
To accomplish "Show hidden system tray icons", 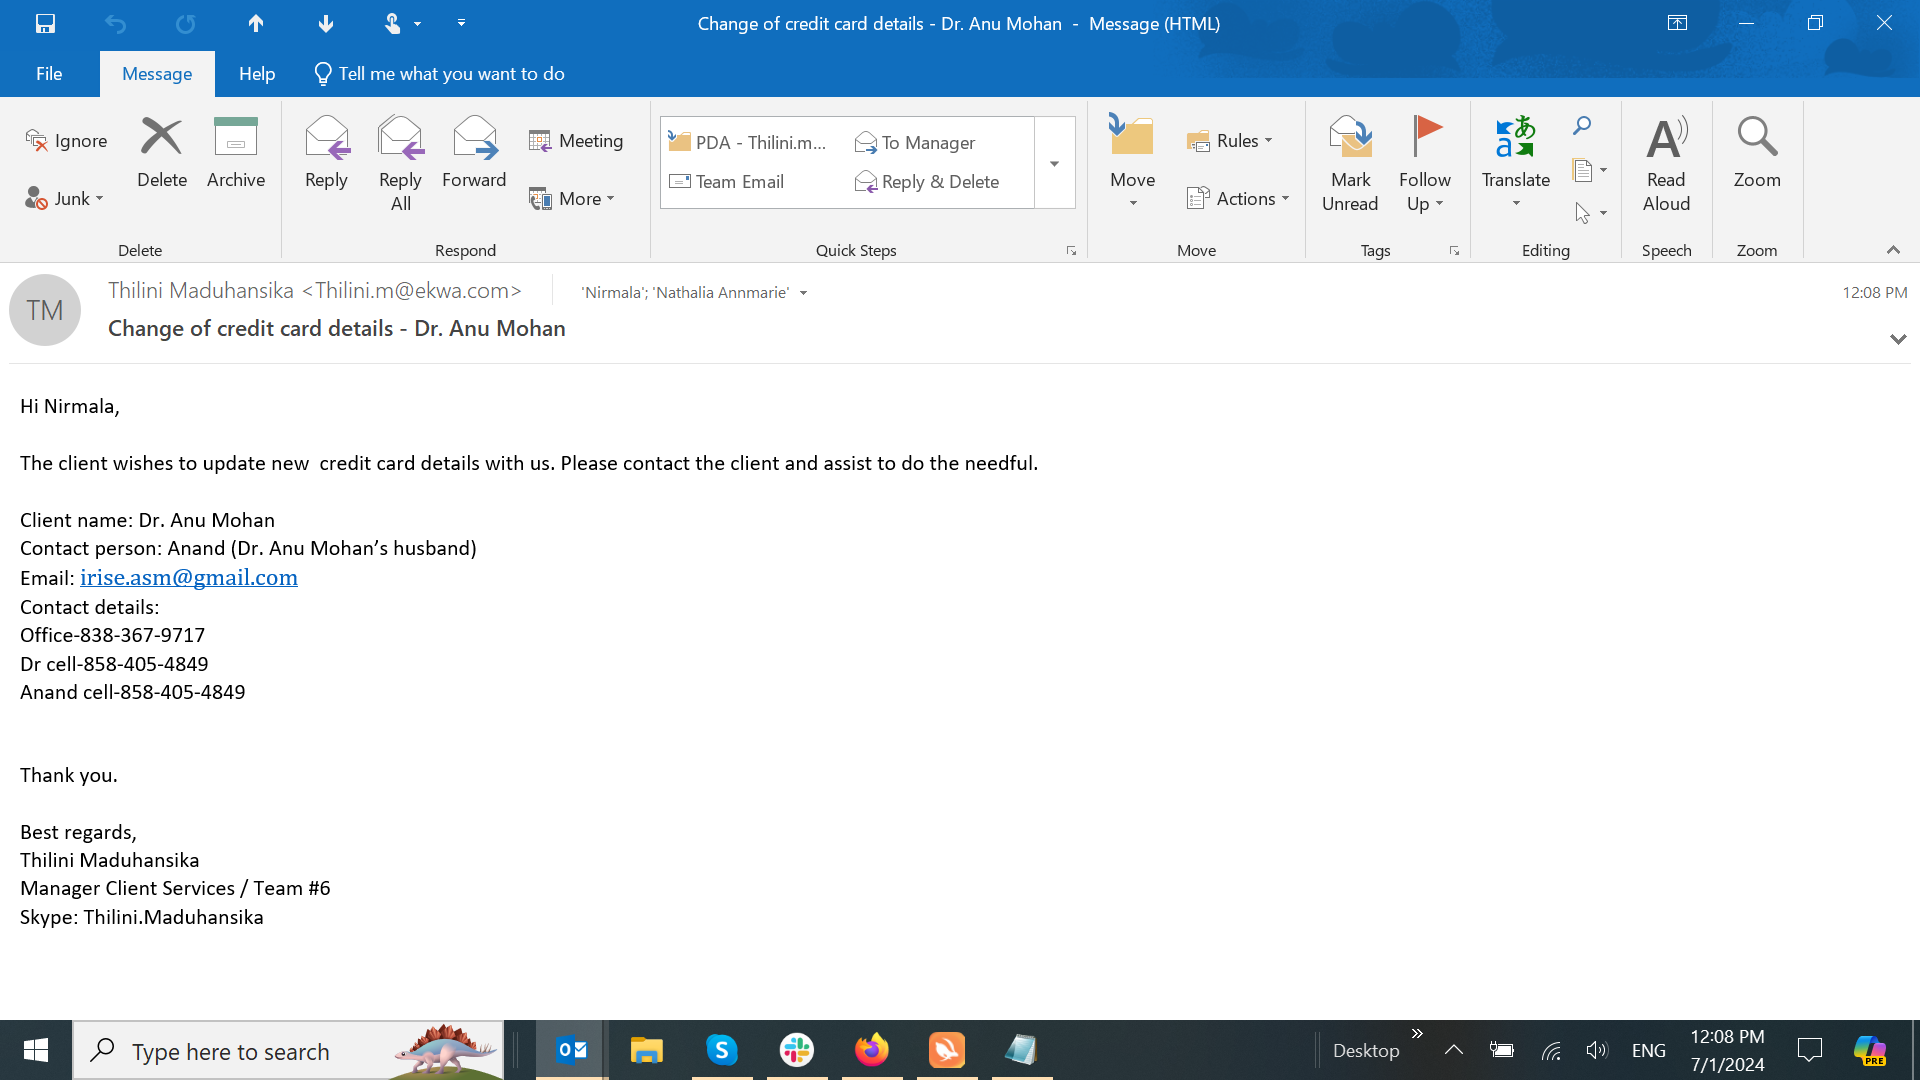I will [1454, 1050].
